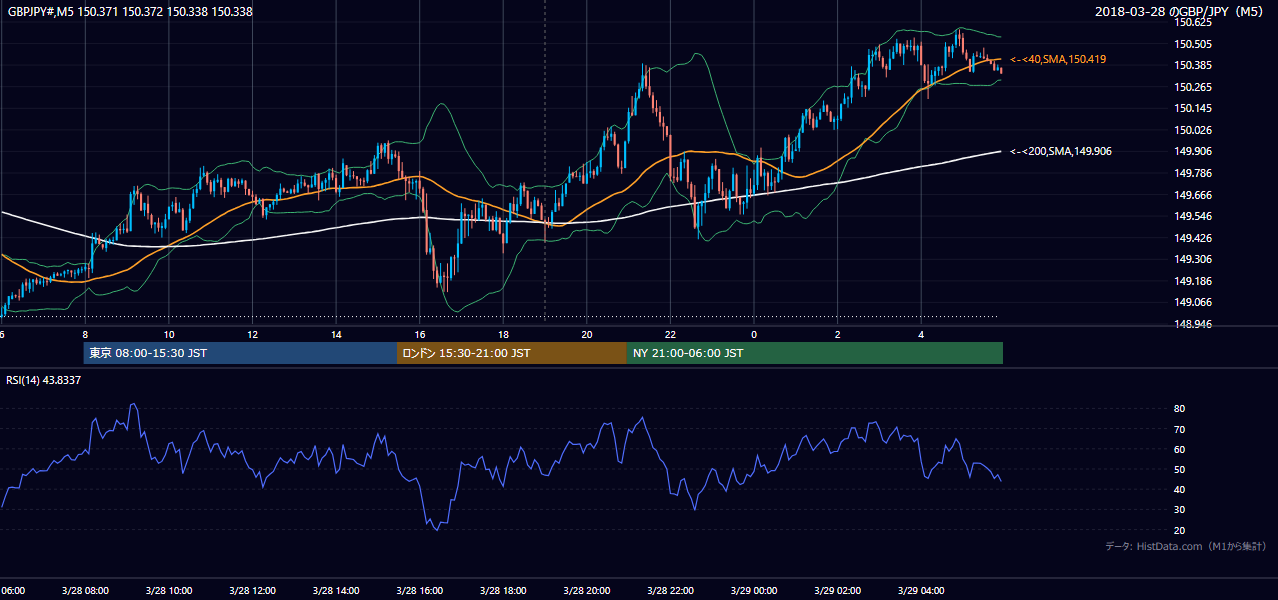Click the 3/29 04:00 bottom time label

coord(920,591)
